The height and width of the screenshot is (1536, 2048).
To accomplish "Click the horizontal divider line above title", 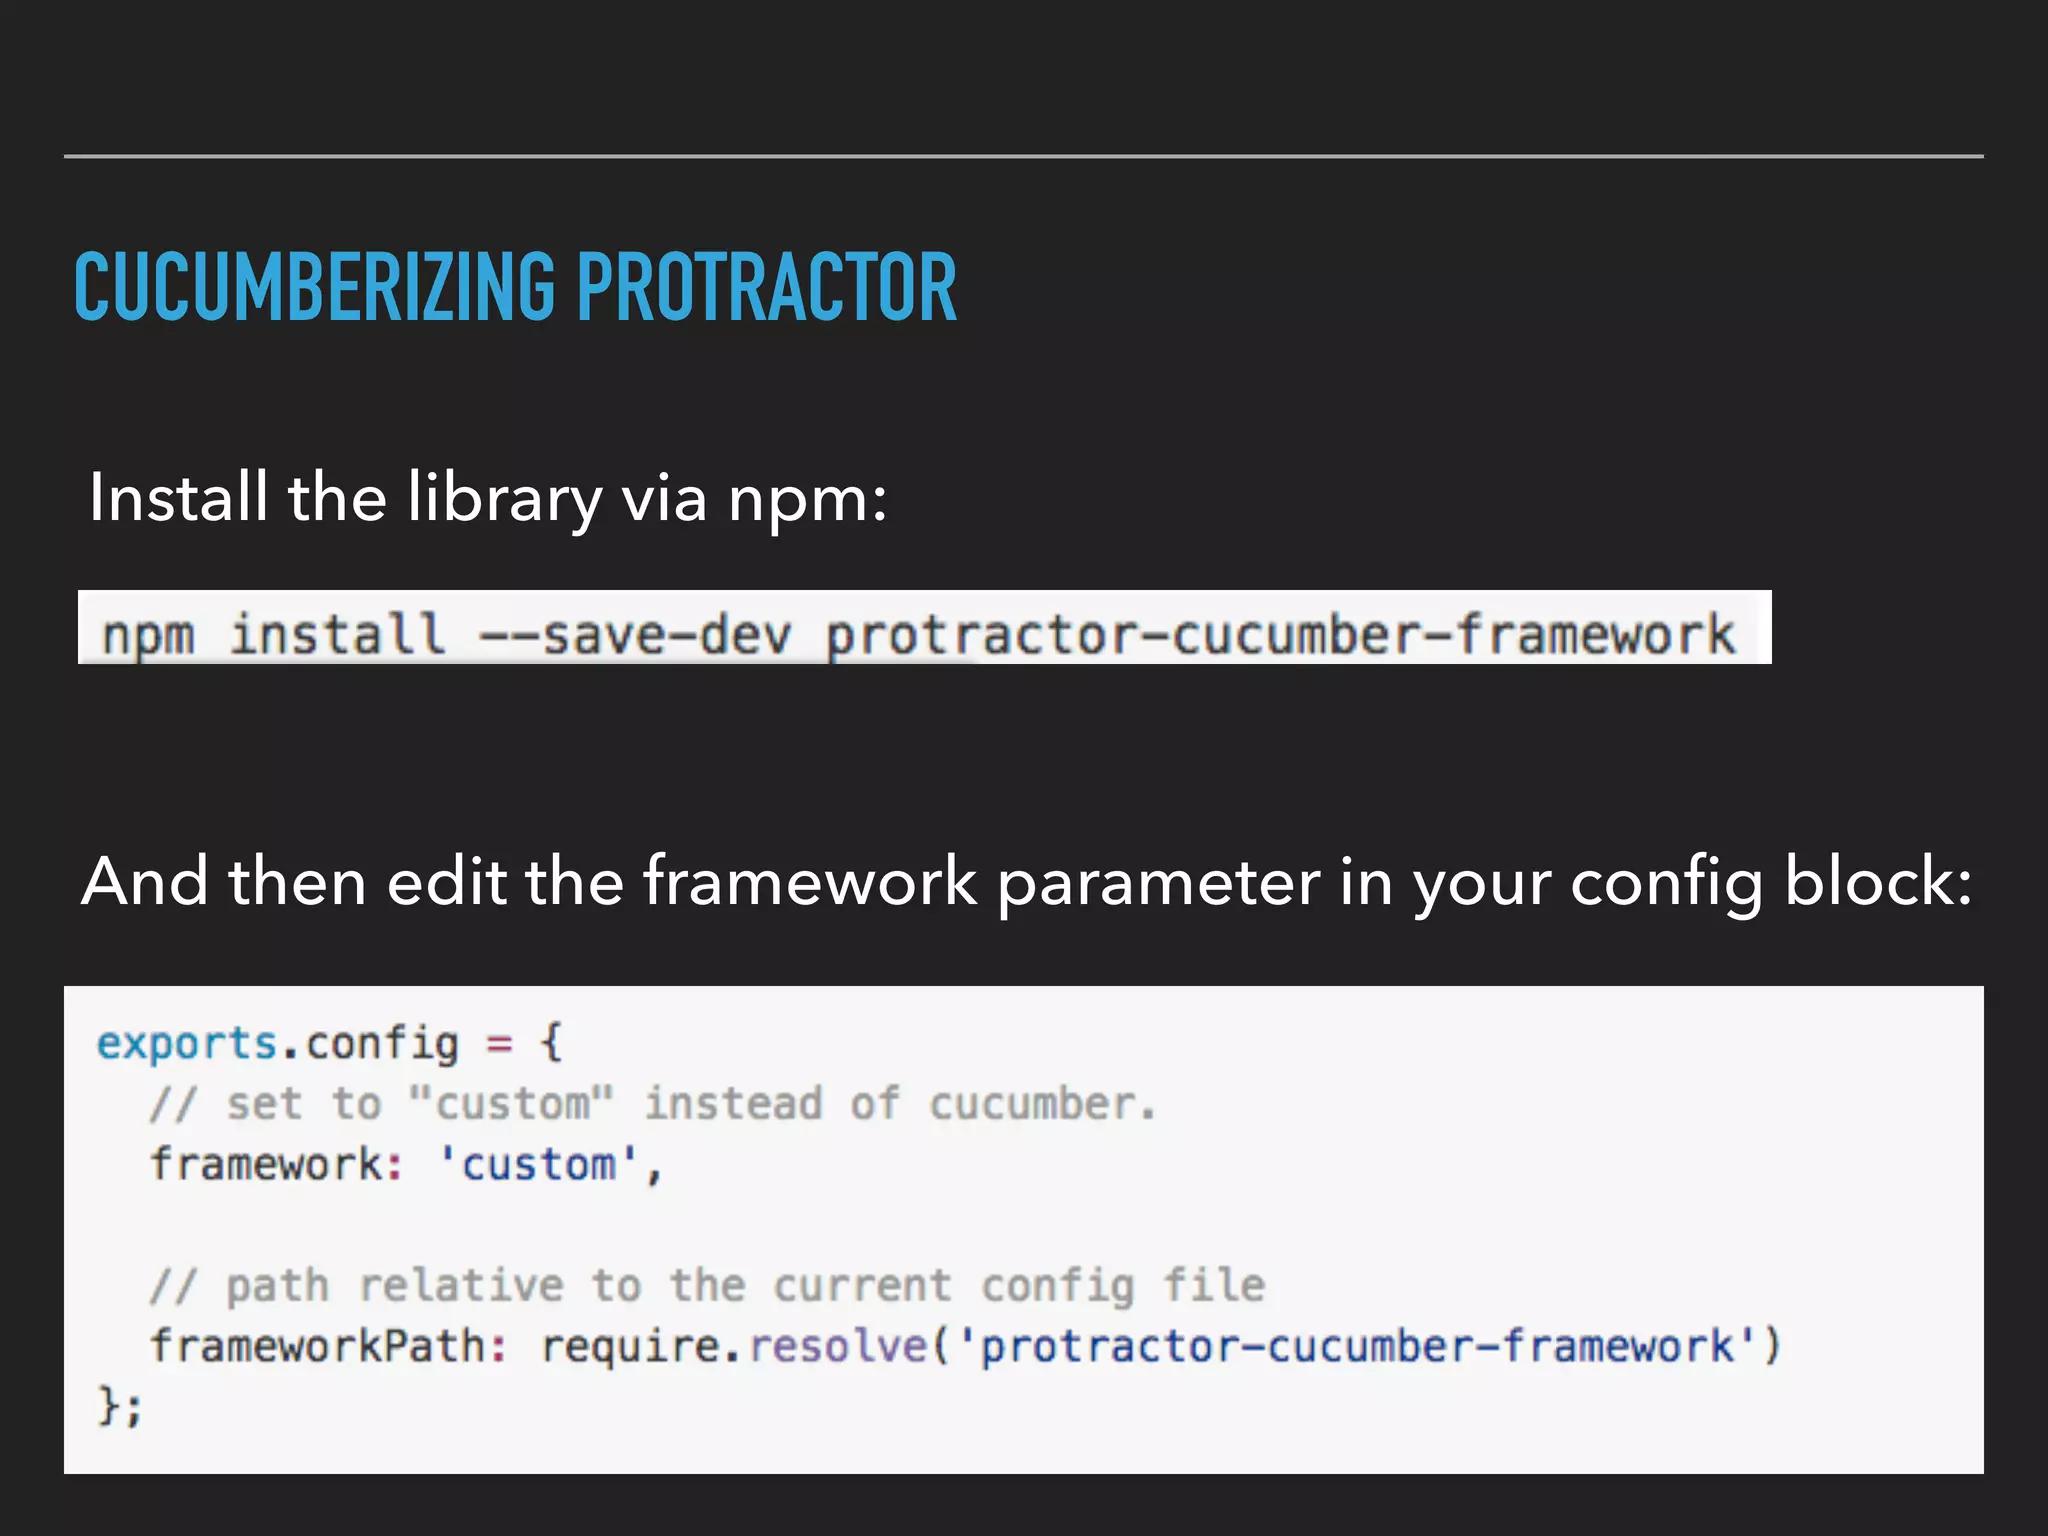I will click(x=1024, y=156).
